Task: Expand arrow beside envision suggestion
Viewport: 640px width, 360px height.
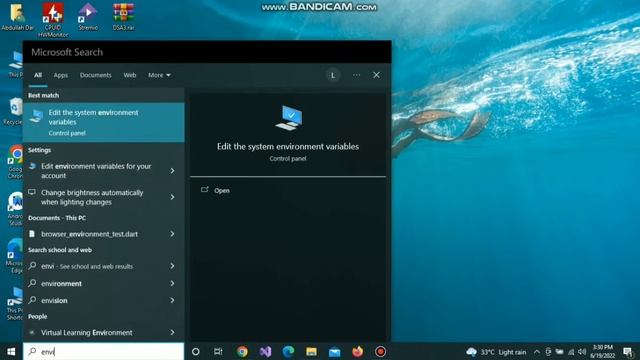Action: click(172, 300)
